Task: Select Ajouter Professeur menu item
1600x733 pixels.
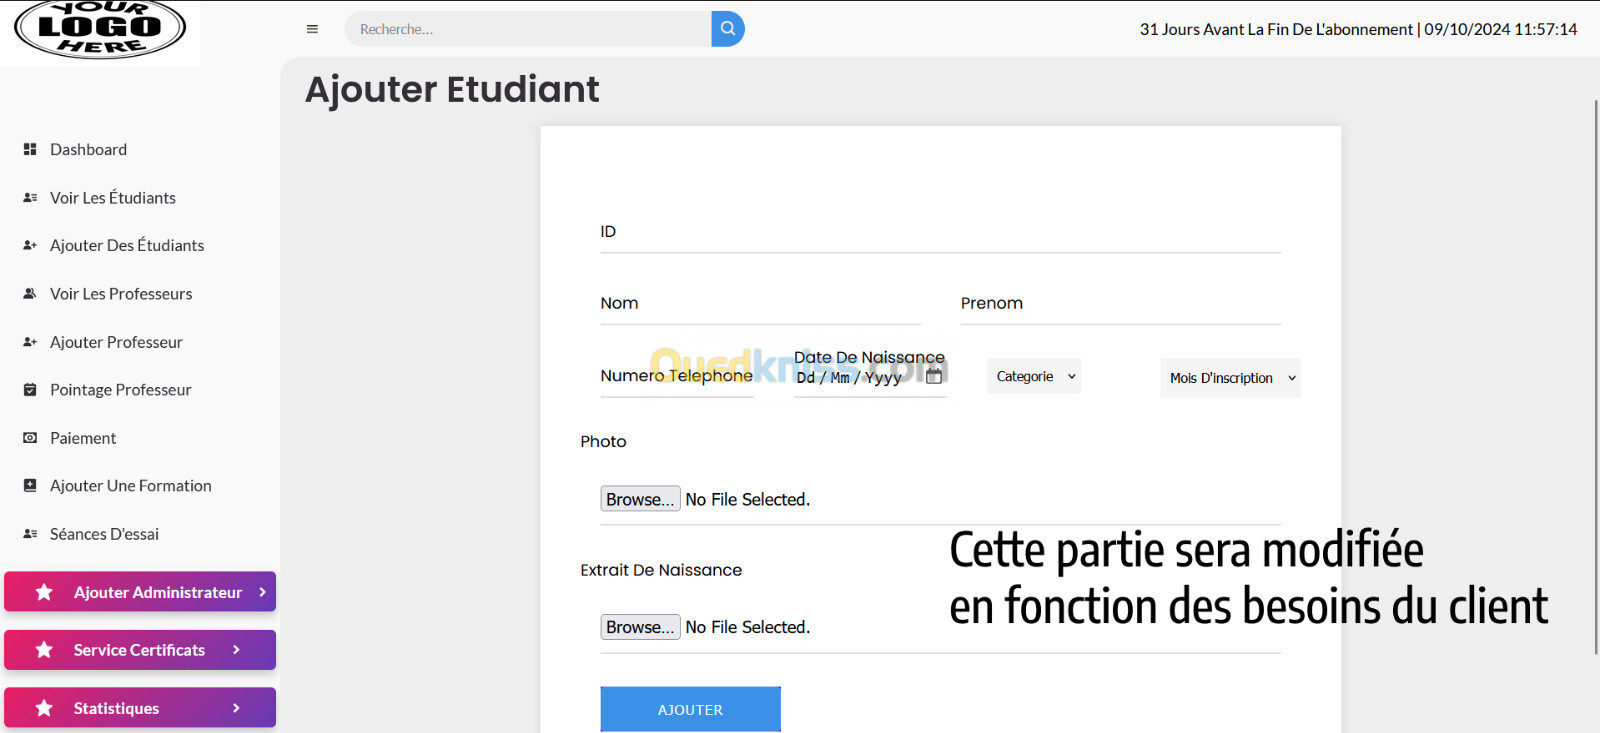Action: click(x=116, y=342)
